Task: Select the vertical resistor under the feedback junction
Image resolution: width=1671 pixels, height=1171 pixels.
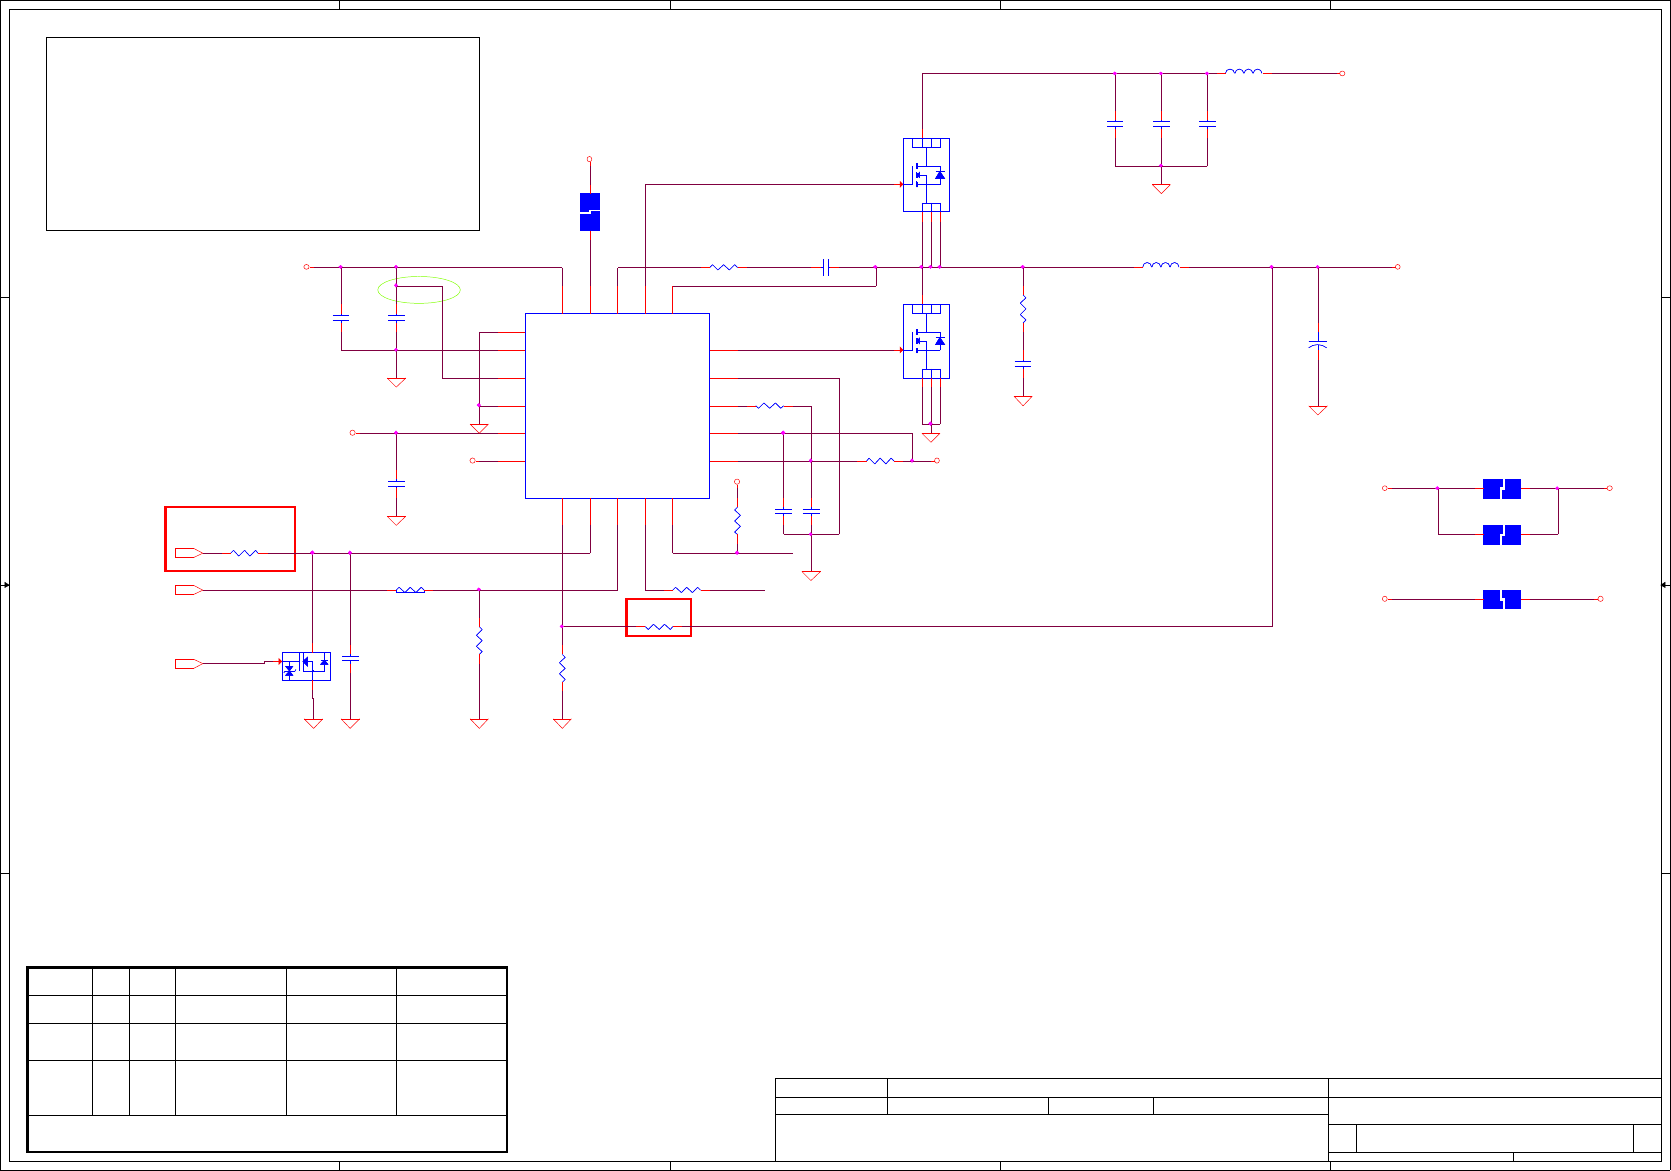Action: 562,668
